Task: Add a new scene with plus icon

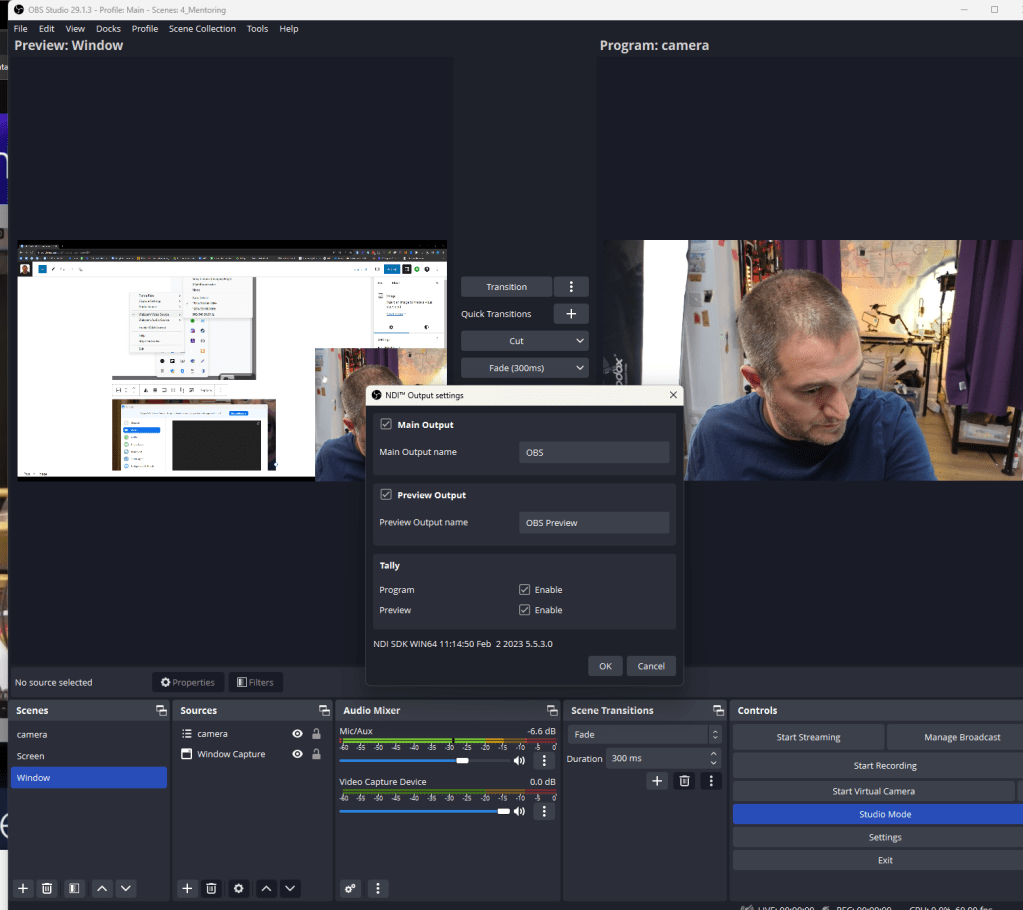Action: point(23,888)
